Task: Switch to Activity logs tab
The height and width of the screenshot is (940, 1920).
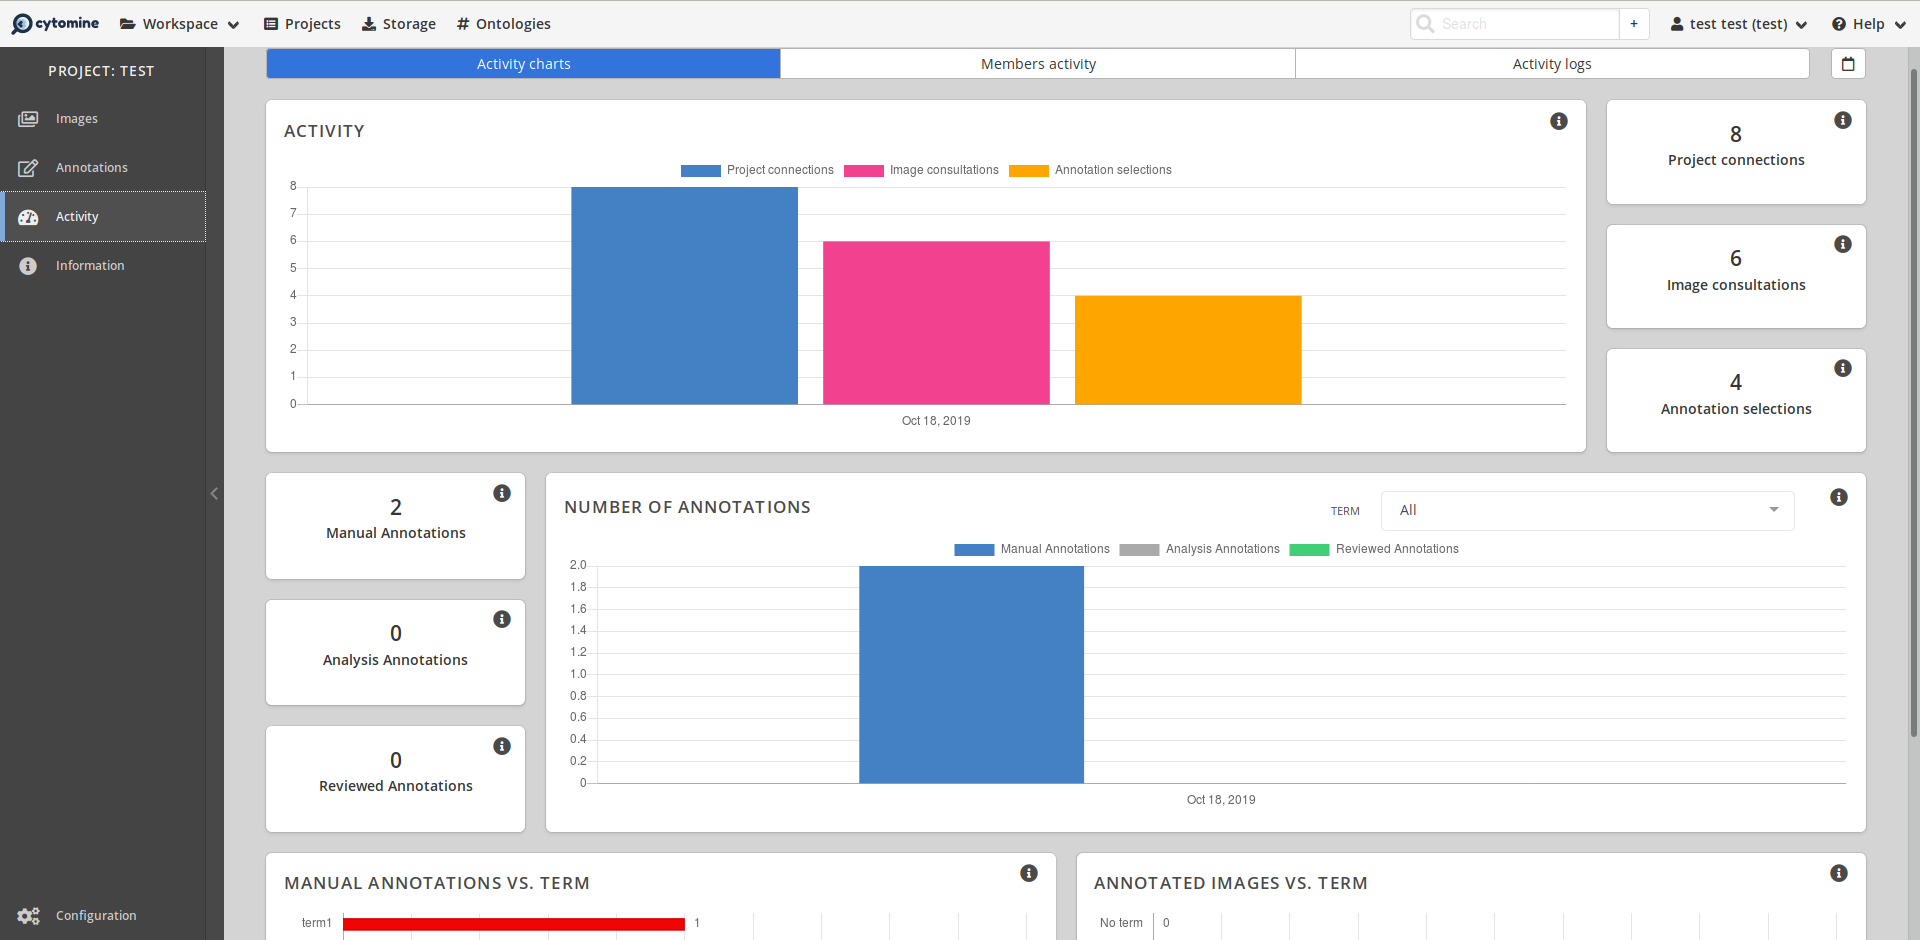Action: 1551,64
